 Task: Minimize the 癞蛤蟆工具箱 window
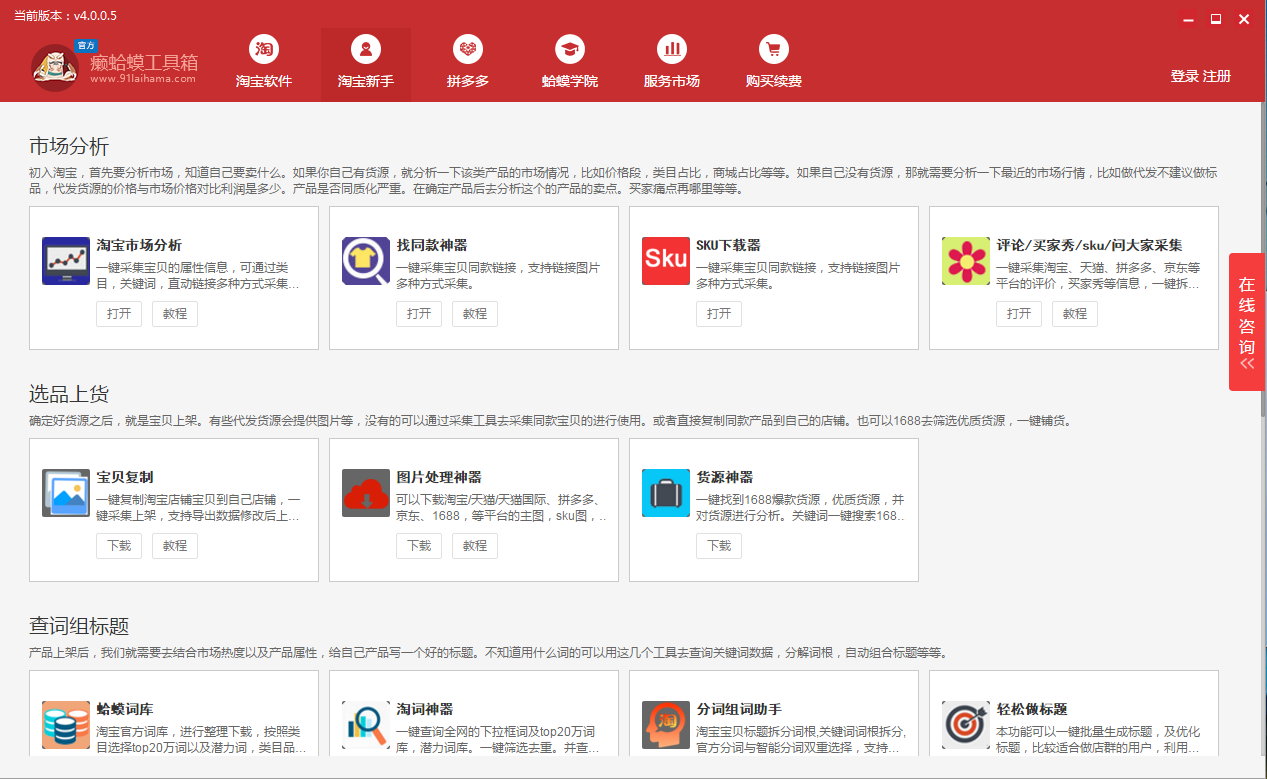coord(1188,18)
